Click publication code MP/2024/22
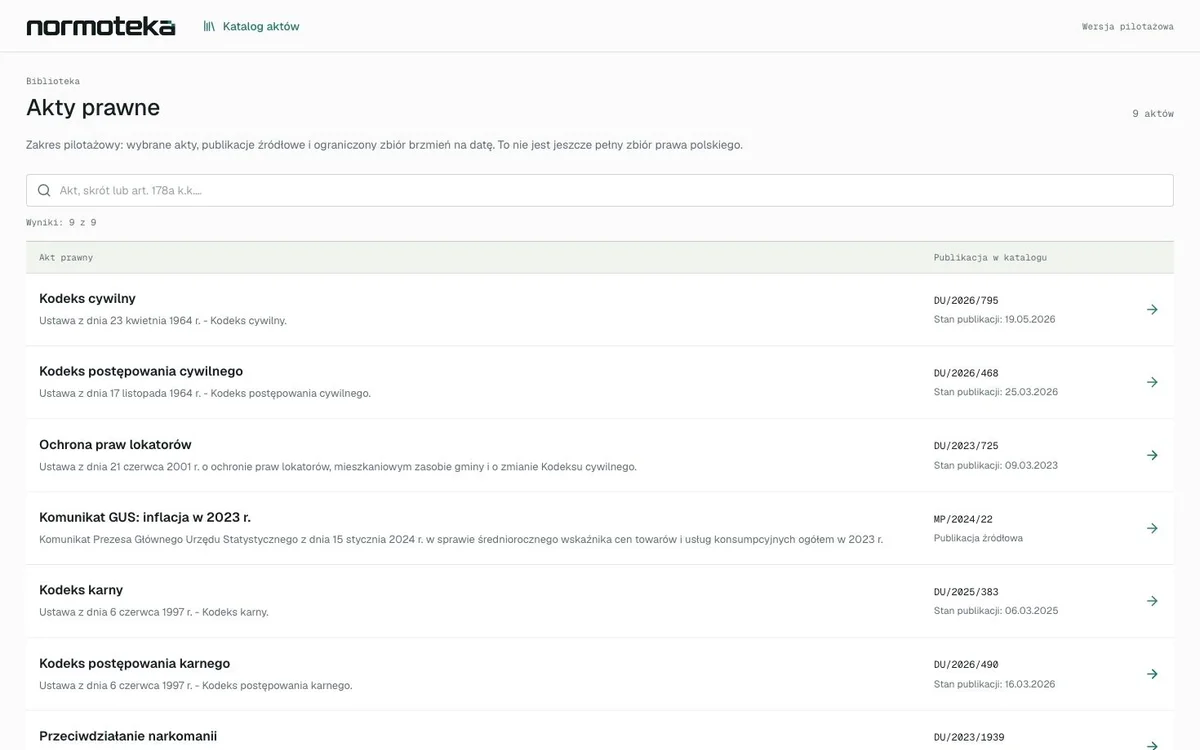The height and width of the screenshot is (750, 1200). tap(963, 519)
